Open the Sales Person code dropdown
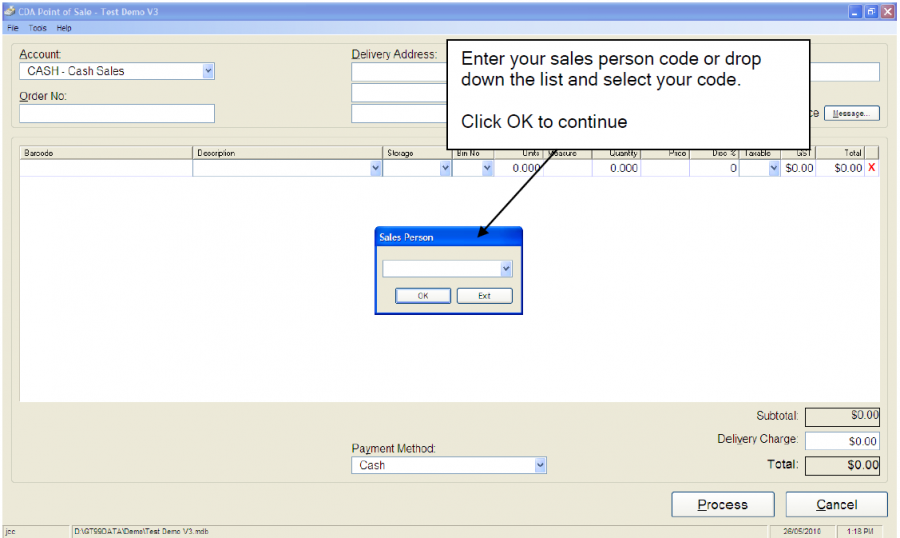The height and width of the screenshot is (538, 900). click(x=506, y=269)
